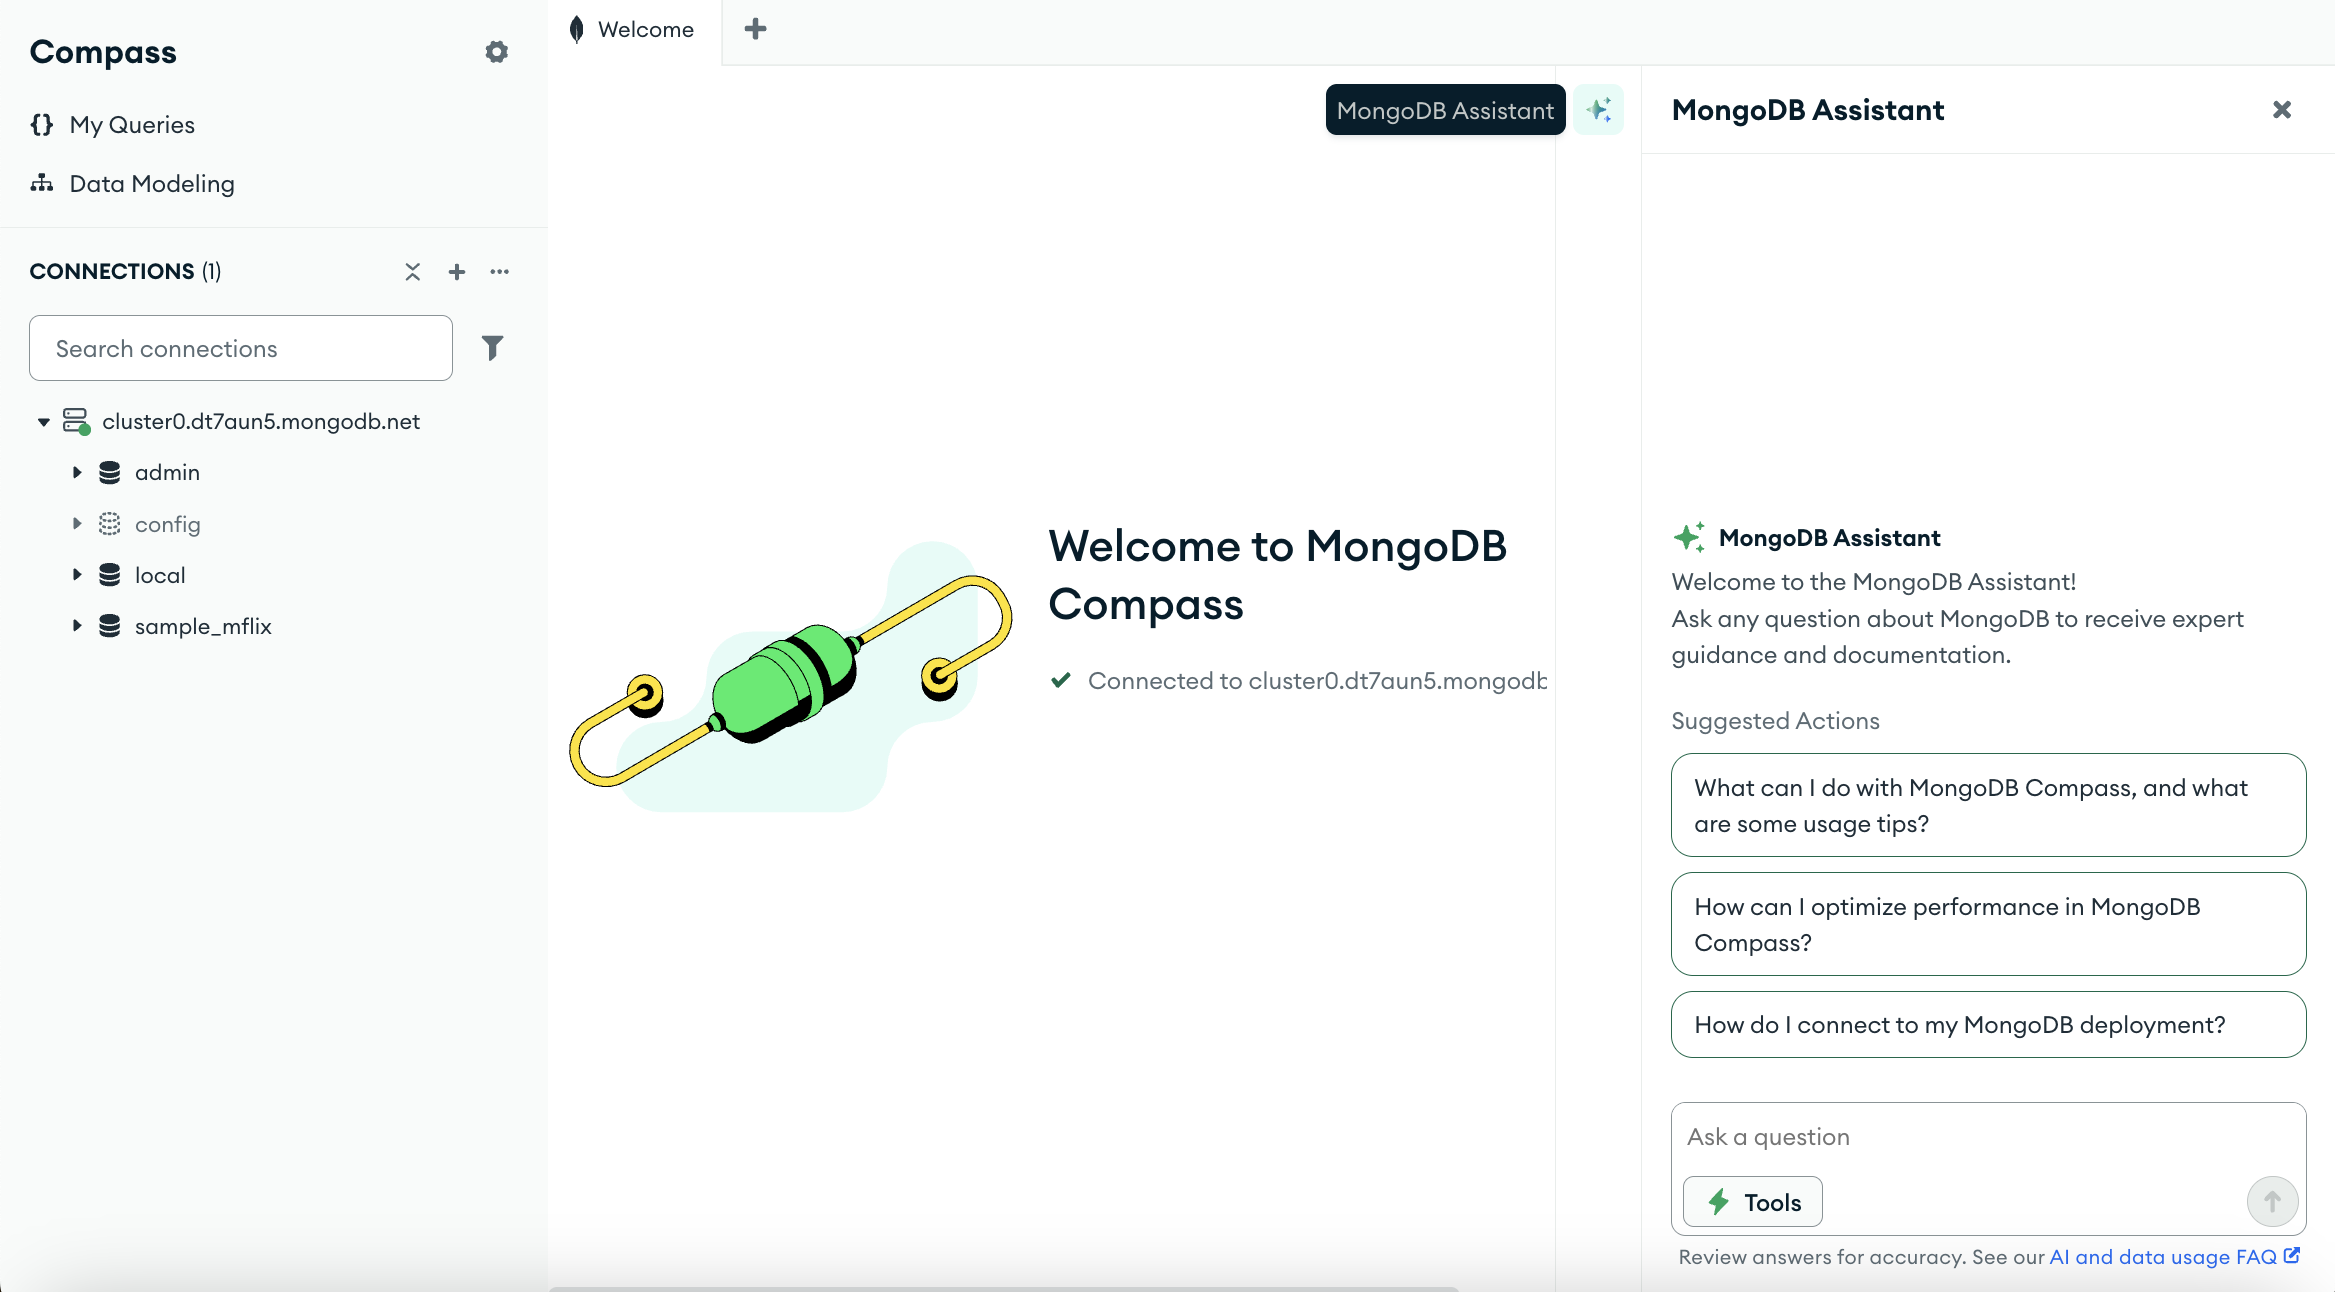Select the optimize performance suggested action
This screenshot has width=2335, height=1292.
click(x=1987, y=924)
